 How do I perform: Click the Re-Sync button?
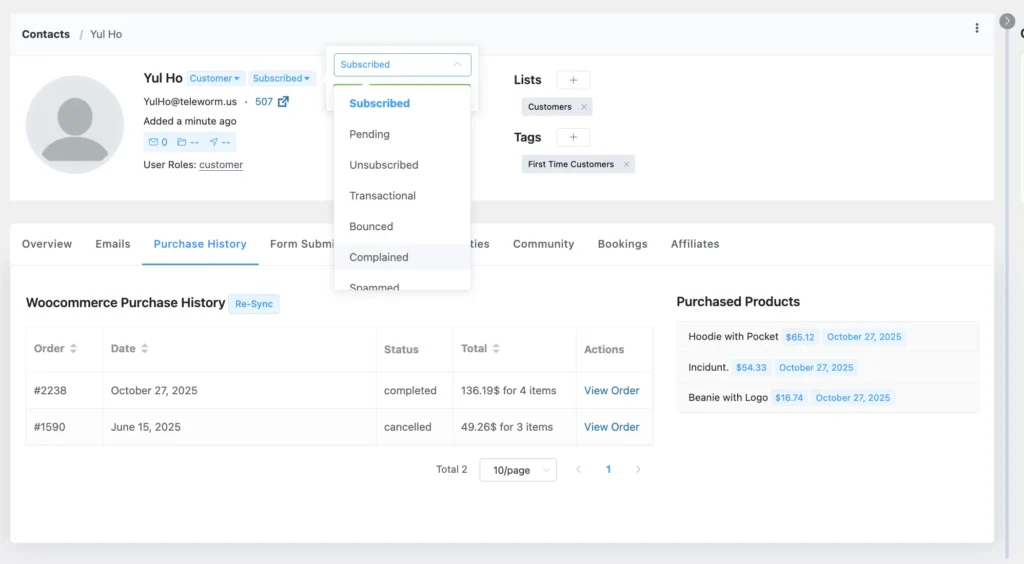254,304
